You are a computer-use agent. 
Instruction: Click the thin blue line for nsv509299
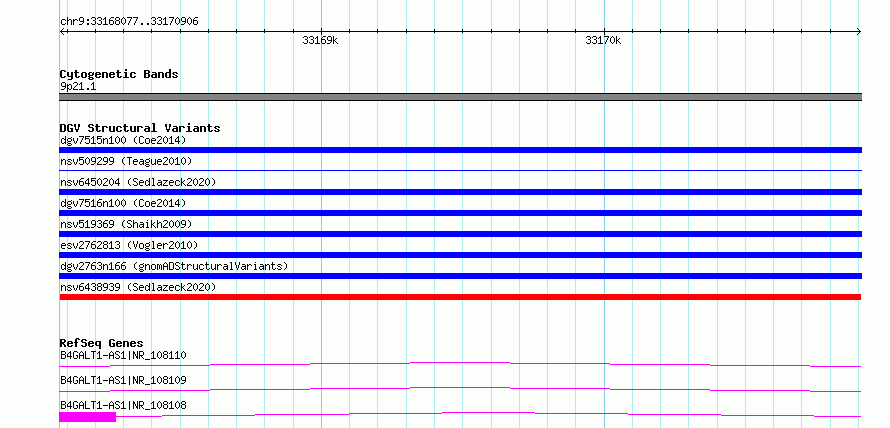(x=460, y=170)
